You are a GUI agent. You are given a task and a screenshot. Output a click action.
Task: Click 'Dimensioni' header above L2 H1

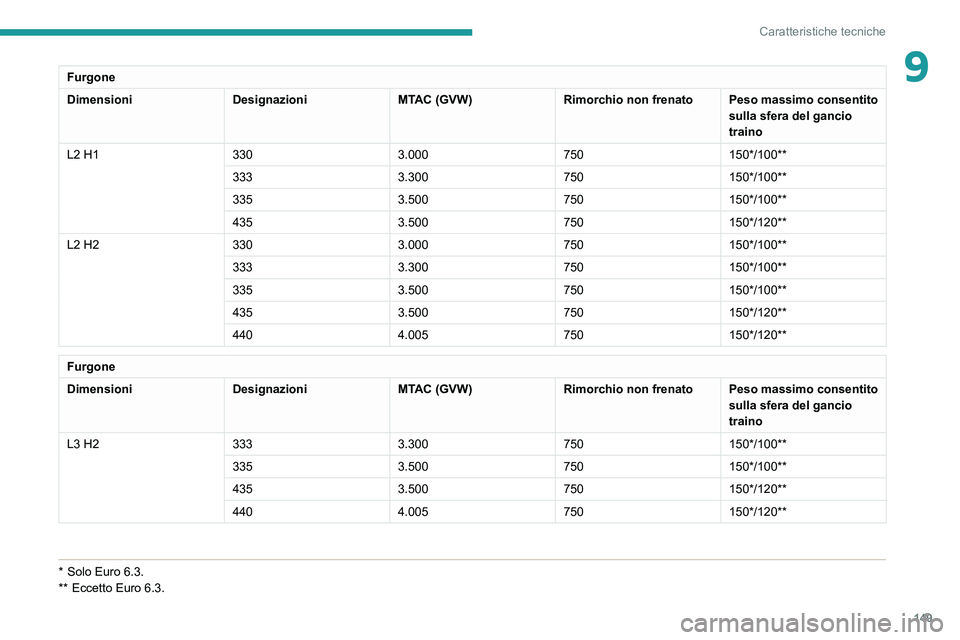[99, 99]
